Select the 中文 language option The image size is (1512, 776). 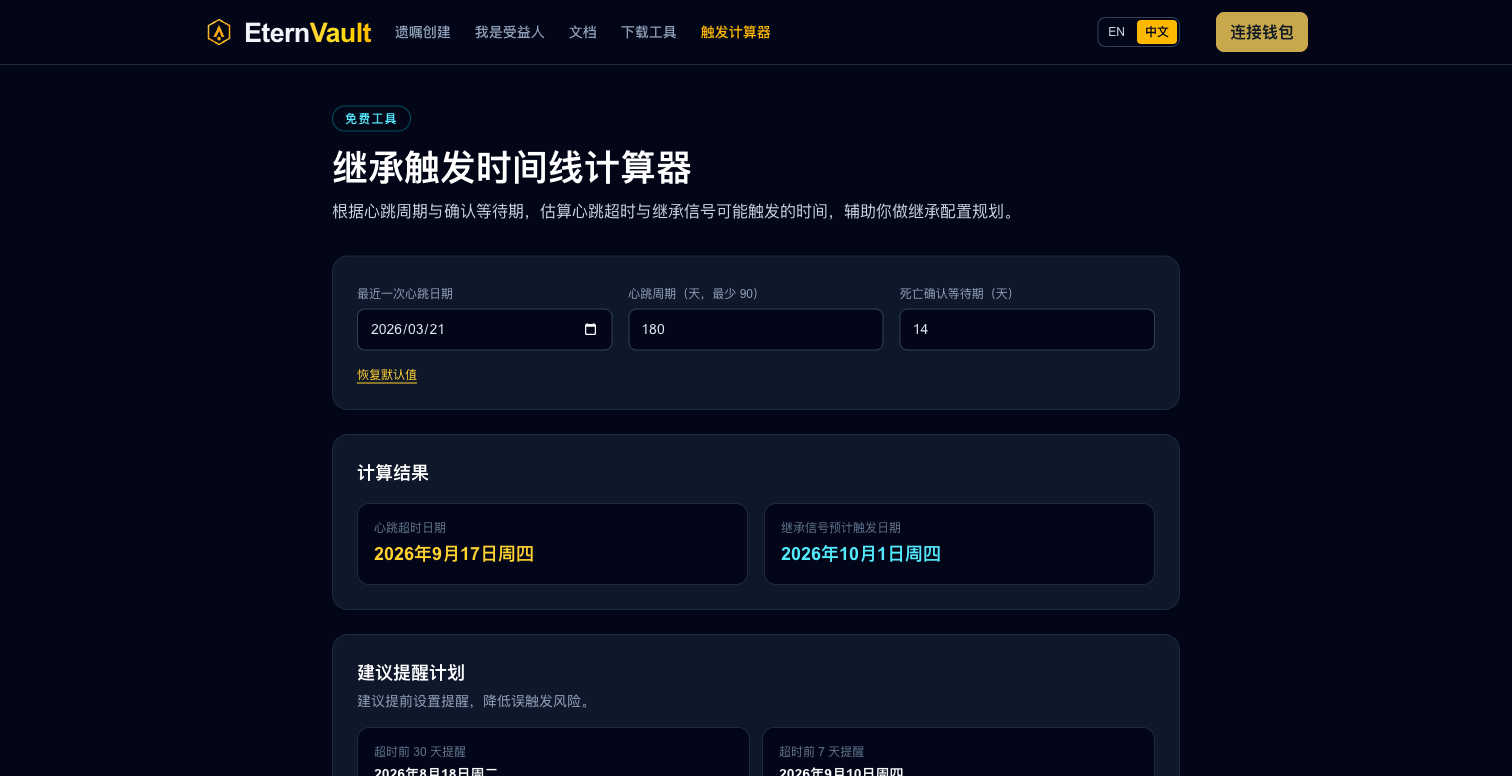tap(1156, 32)
